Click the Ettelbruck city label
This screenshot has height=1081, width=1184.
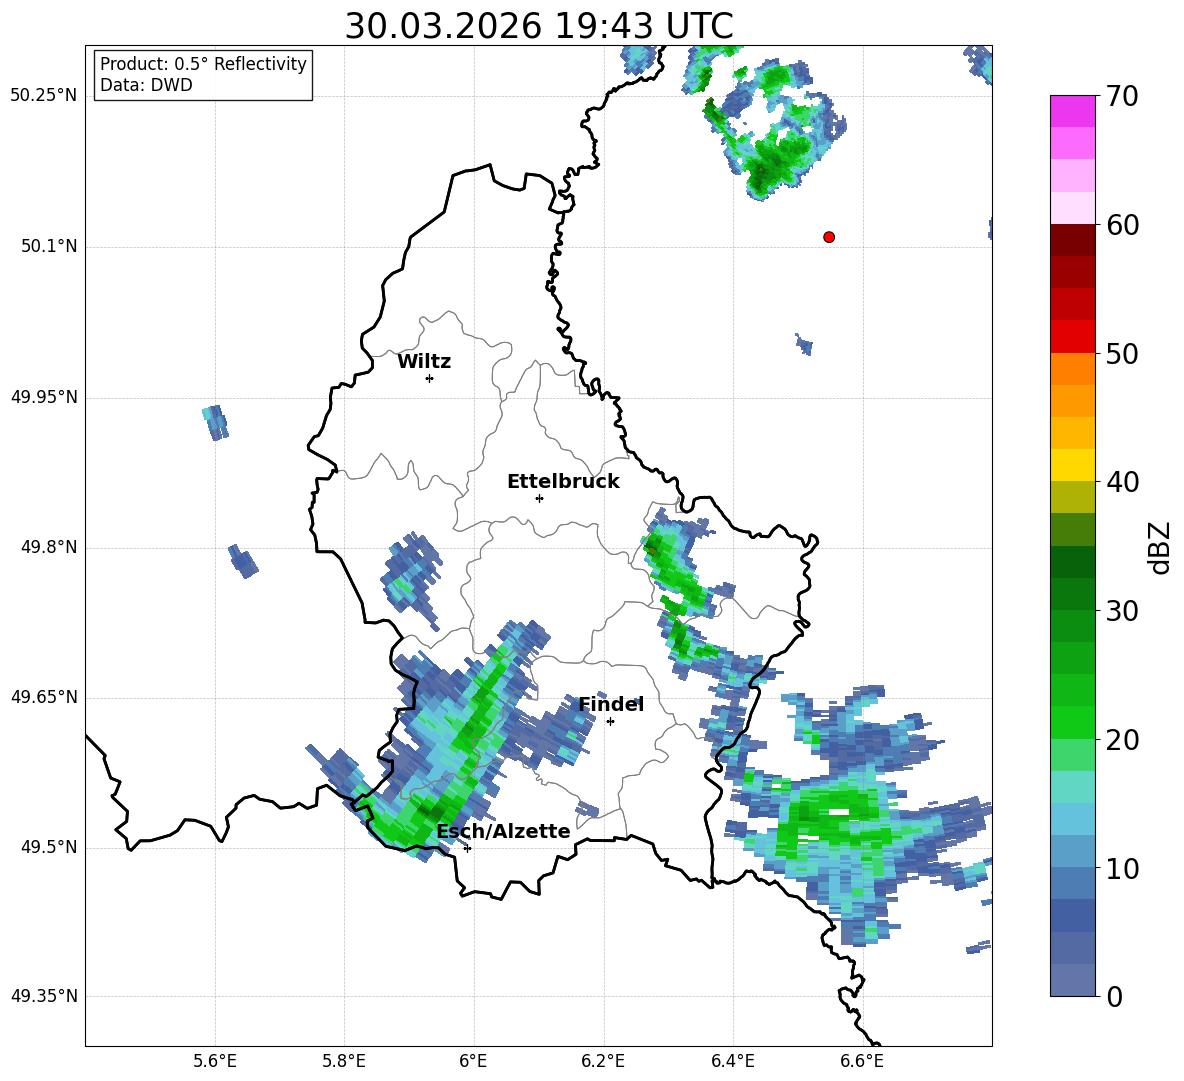(563, 482)
